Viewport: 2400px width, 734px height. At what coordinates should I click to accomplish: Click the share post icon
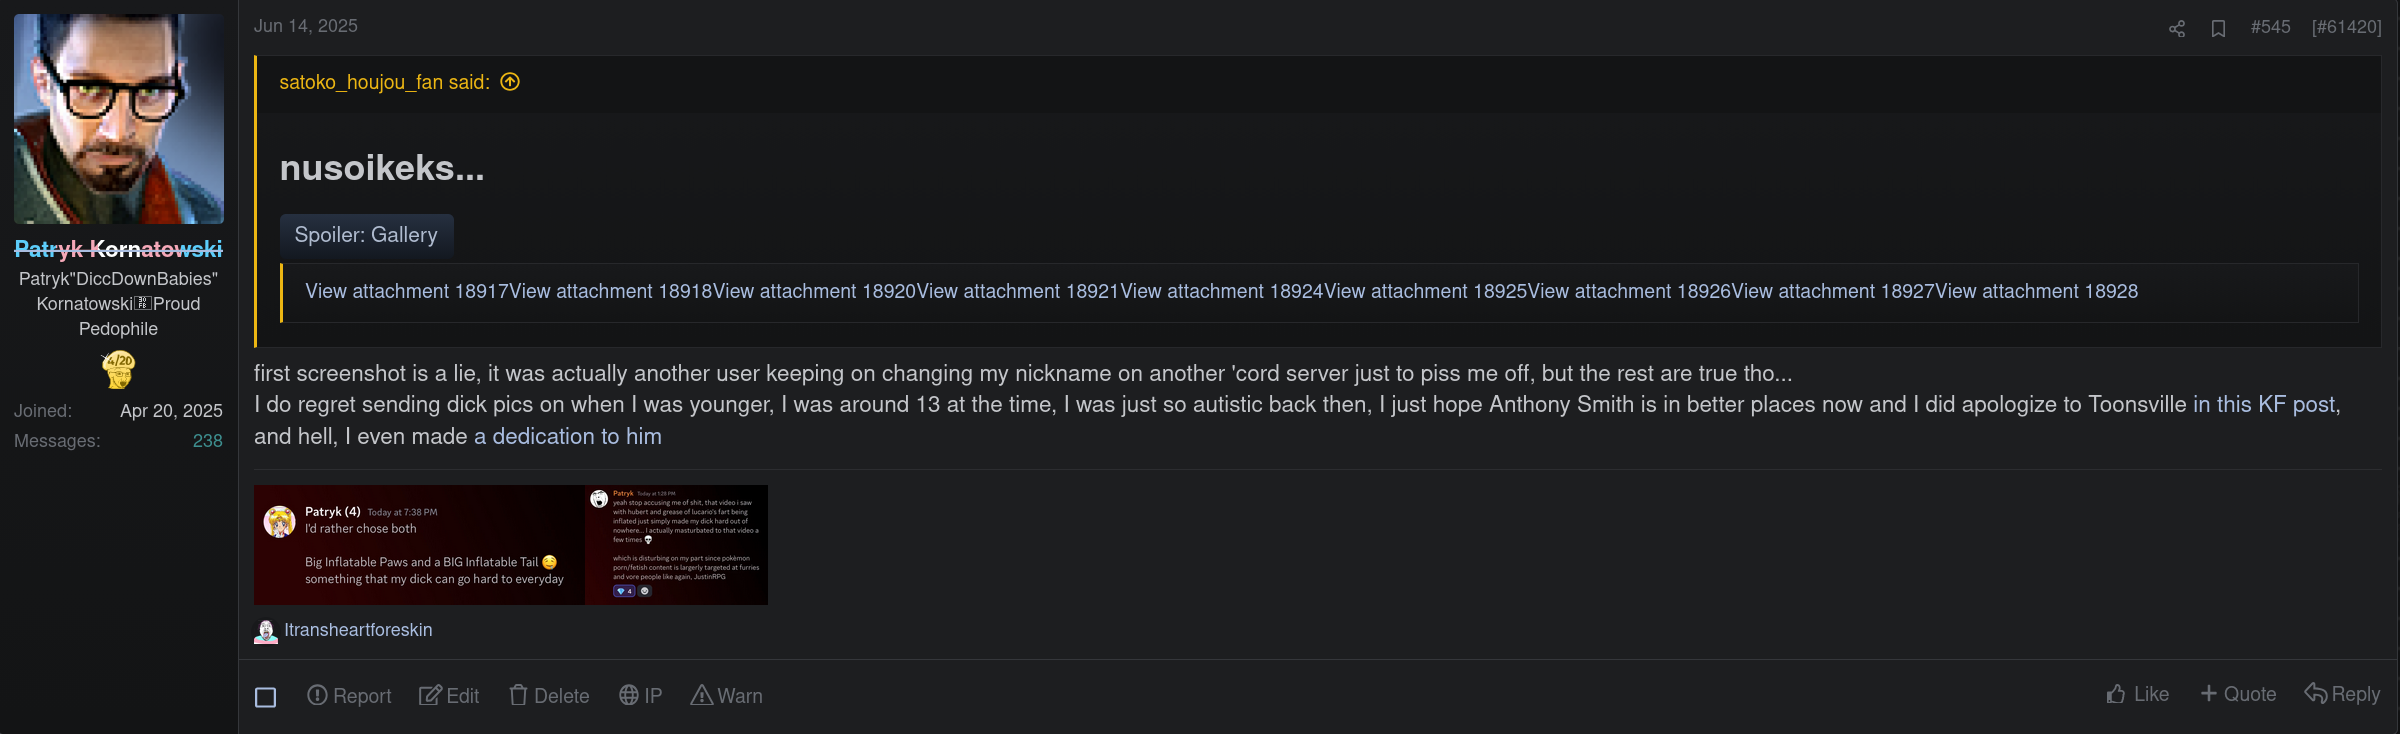pos(2176,28)
